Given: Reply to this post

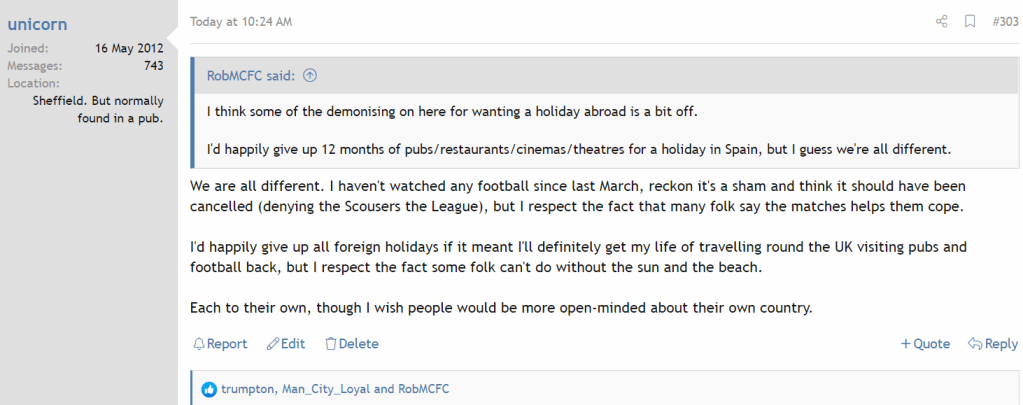Looking at the screenshot, I should coord(992,344).
